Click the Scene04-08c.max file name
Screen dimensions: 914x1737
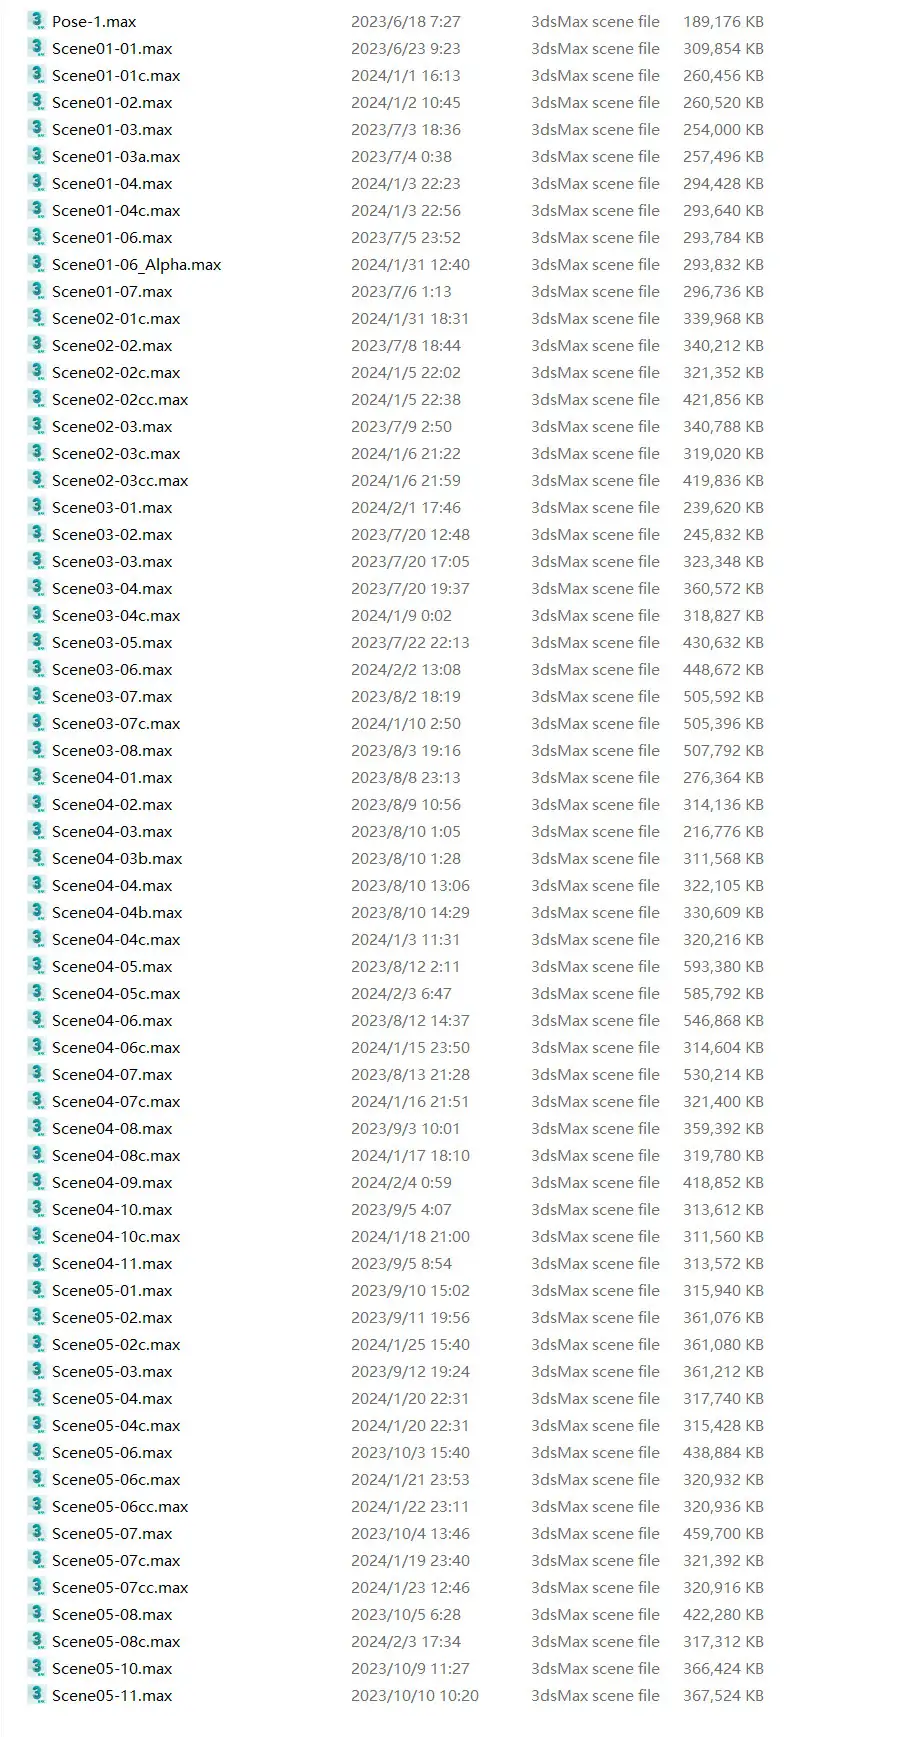[x=116, y=1155]
